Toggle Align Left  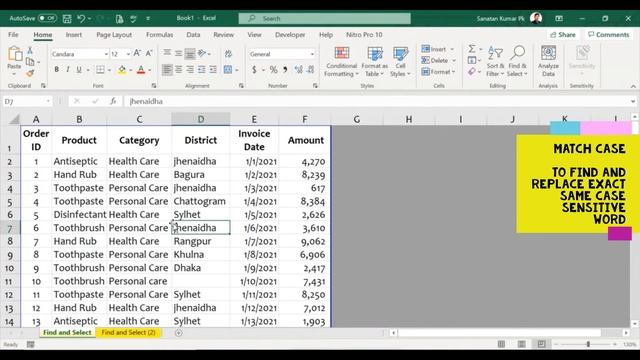167,70
